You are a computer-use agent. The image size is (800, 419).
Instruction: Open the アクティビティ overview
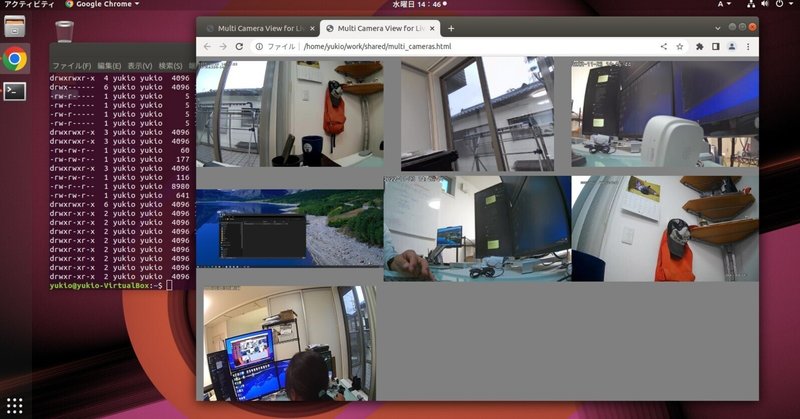(29, 4)
